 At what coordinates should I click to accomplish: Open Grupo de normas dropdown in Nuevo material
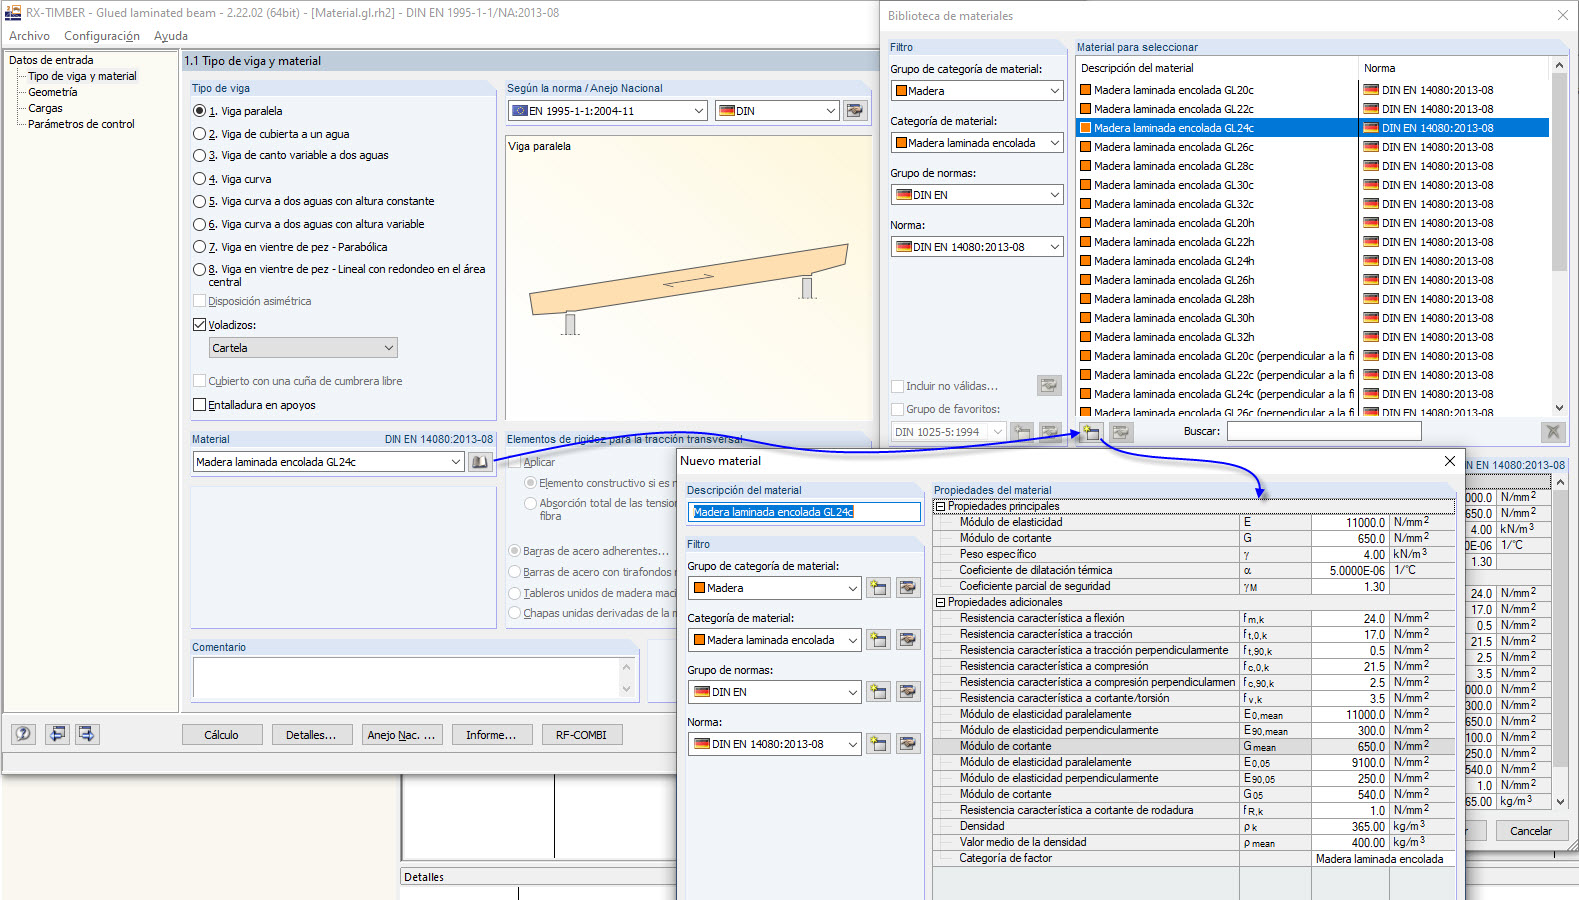click(774, 692)
